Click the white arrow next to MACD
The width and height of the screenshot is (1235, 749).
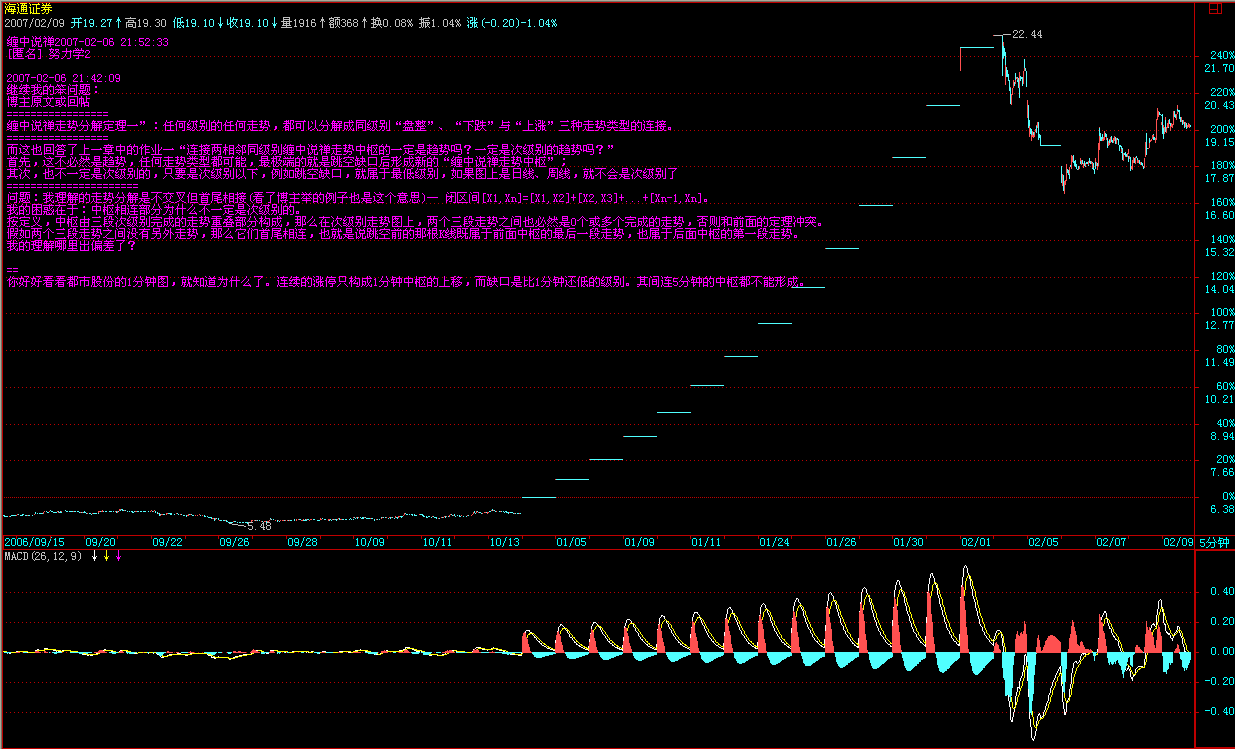tap(95, 556)
